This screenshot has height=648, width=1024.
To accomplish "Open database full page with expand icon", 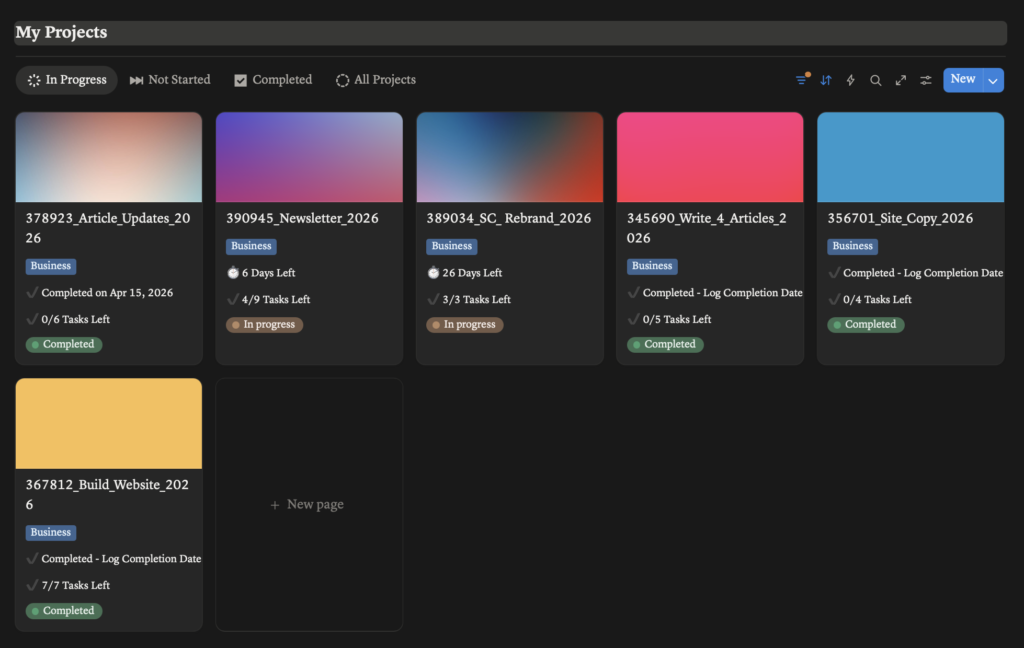I will tap(901, 80).
